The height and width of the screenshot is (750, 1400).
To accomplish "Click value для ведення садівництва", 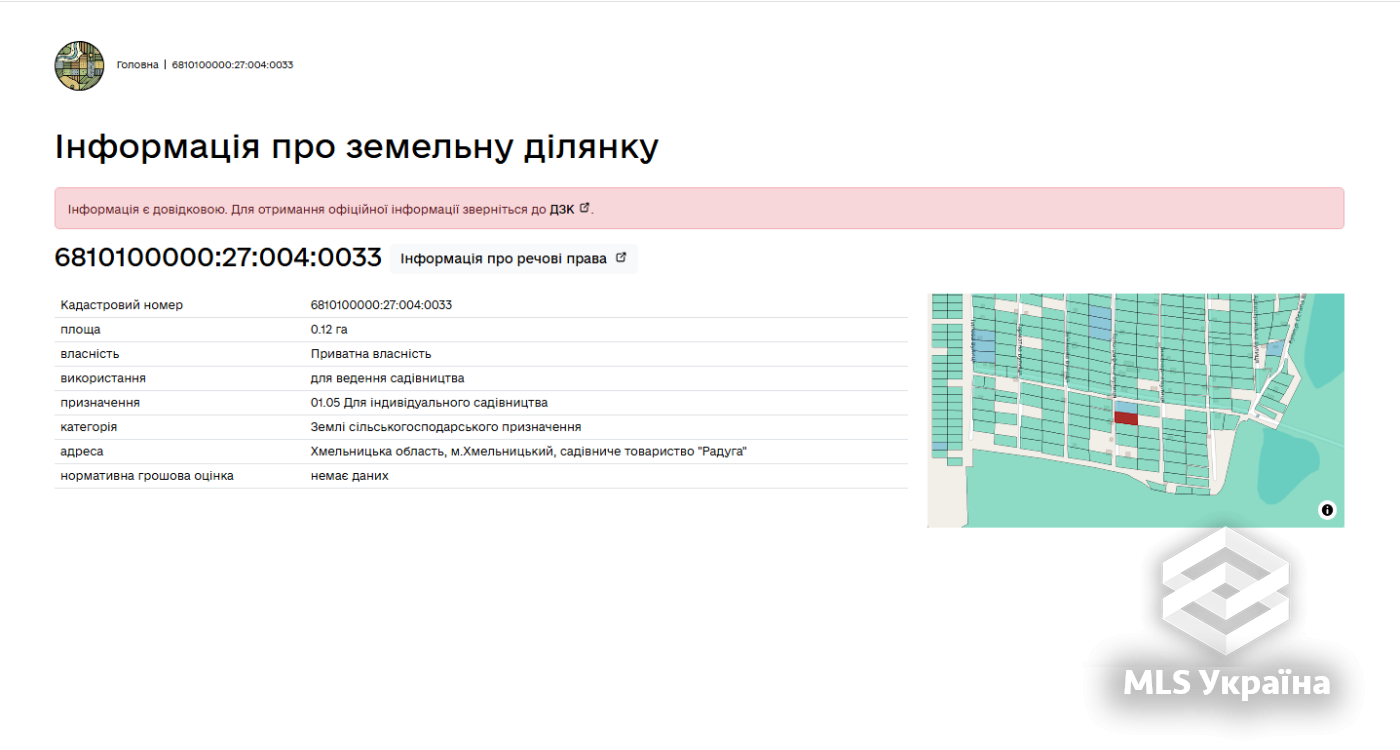I will pos(387,378).
